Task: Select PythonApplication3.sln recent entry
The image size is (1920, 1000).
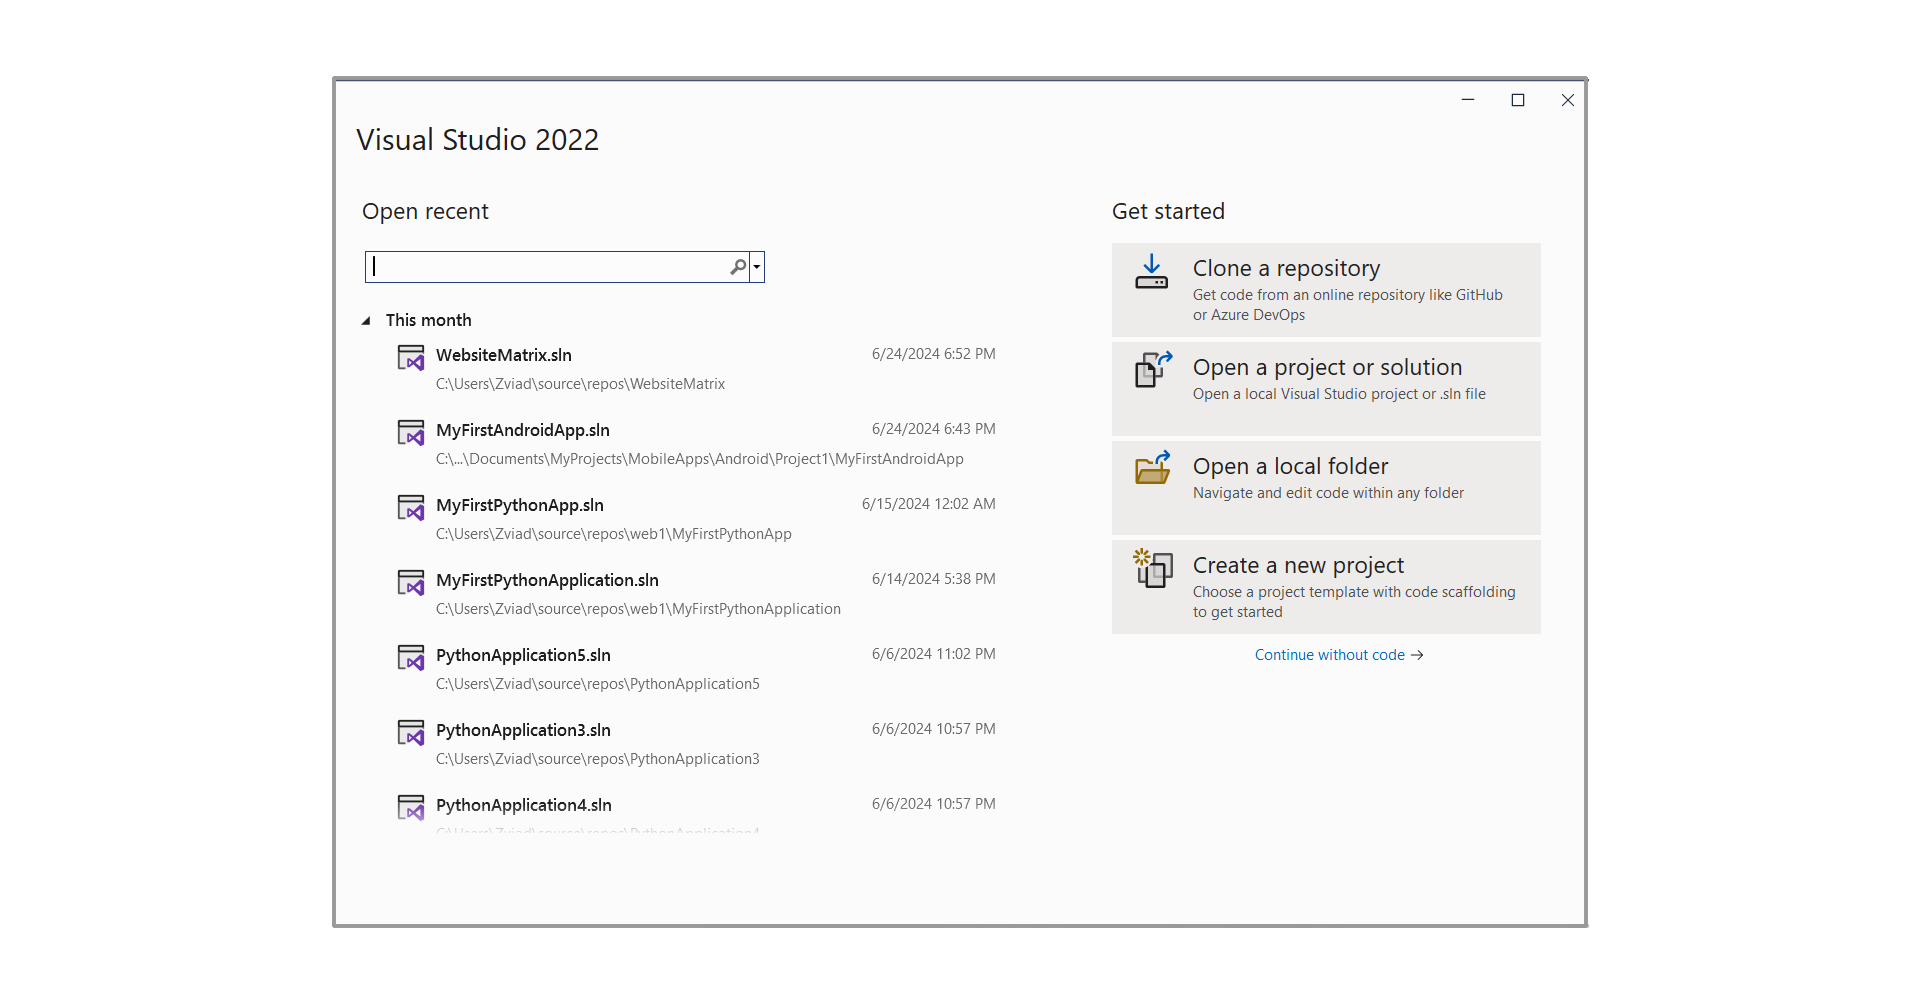Action: 523,731
